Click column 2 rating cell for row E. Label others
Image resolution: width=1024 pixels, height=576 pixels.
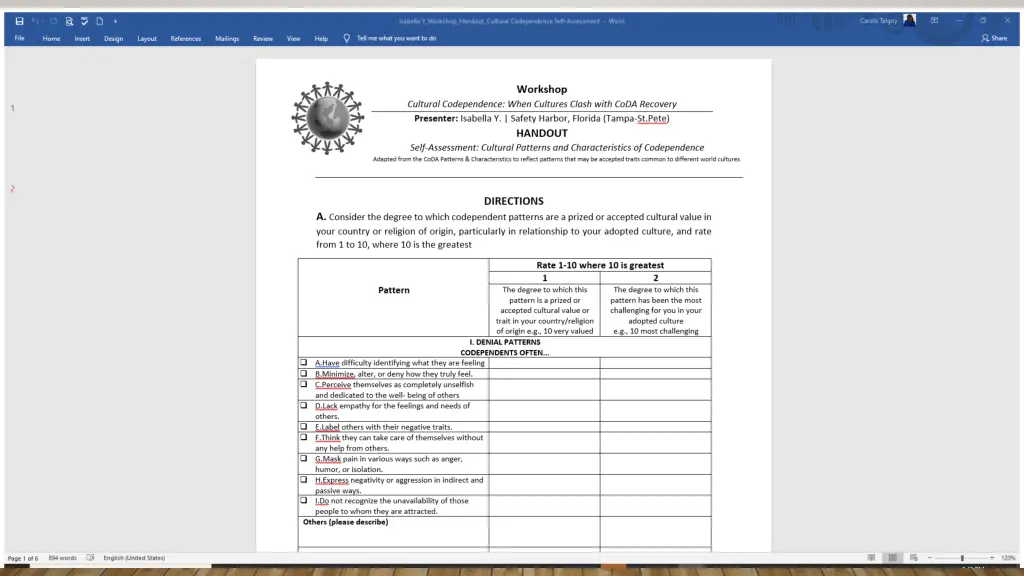pos(656,427)
